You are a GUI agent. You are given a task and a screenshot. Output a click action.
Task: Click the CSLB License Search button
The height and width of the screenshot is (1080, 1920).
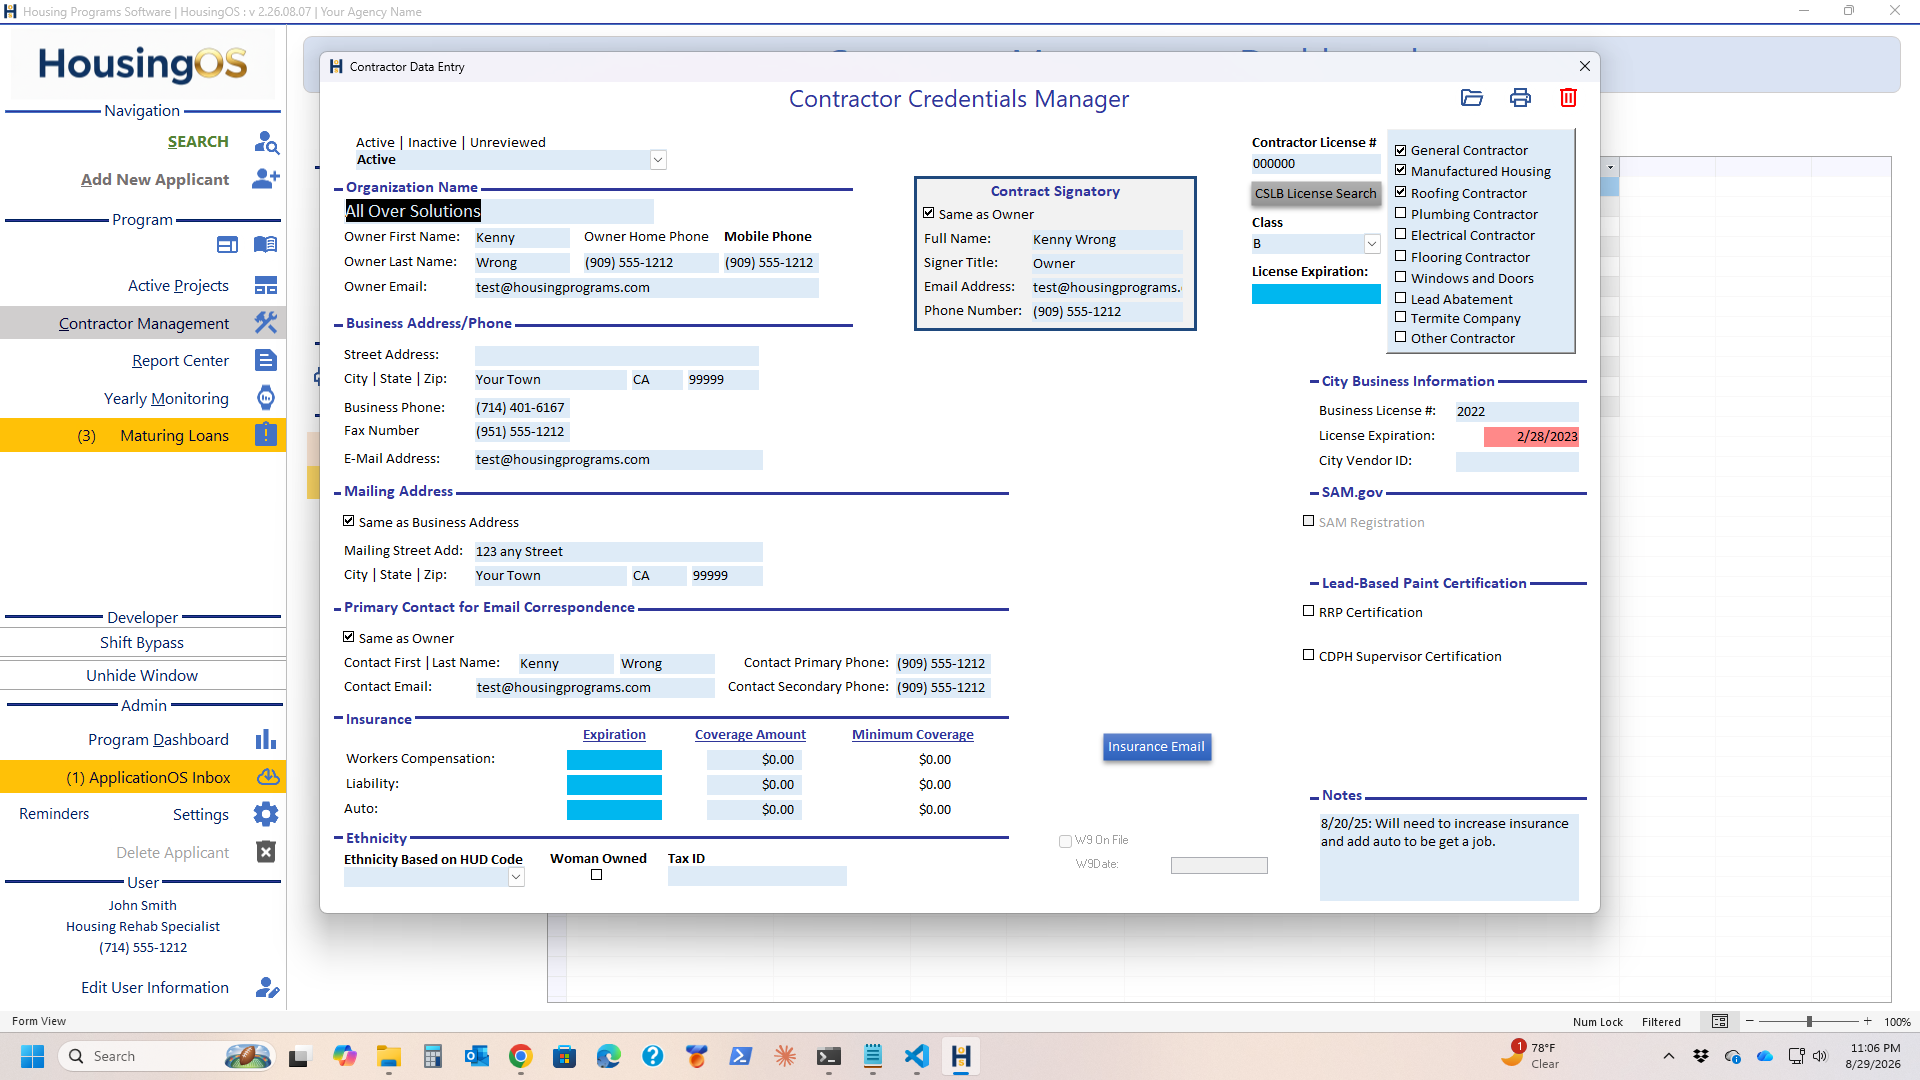(1316, 194)
